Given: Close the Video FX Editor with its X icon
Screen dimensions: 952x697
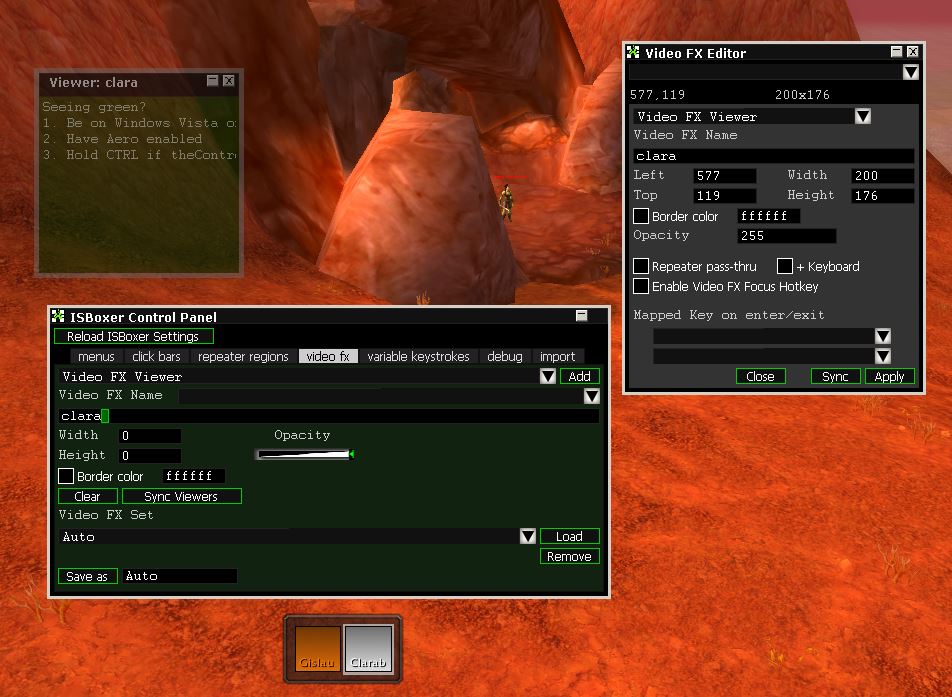Looking at the screenshot, I should 912,52.
